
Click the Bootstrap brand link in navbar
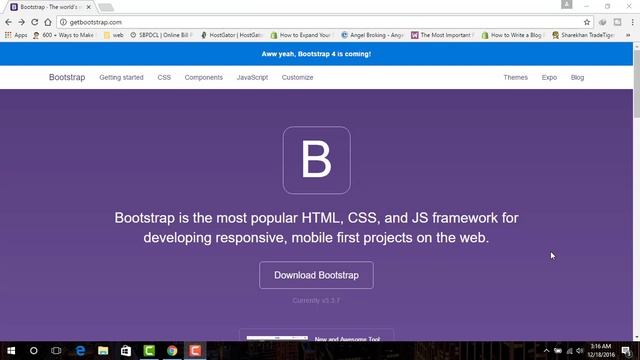tap(67, 77)
